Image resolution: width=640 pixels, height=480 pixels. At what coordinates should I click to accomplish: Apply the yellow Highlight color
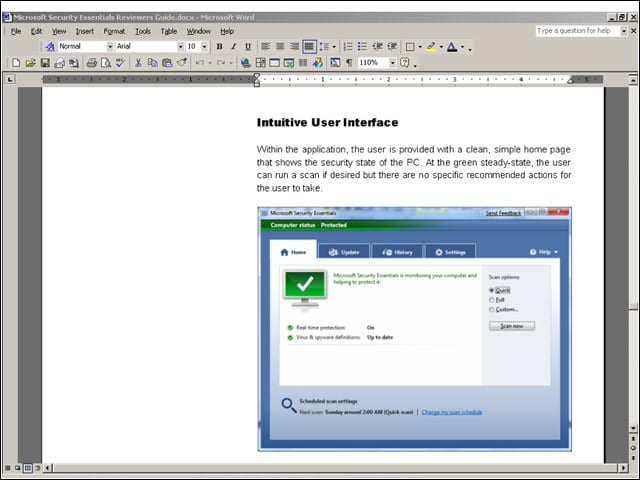431,47
